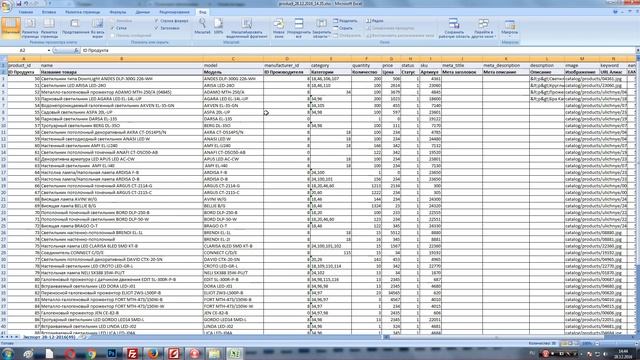Click Масштабировать выделенный фрагмент
The height and width of the screenshot is (360, 640).
pyautogui.click(x=247, y=28)
